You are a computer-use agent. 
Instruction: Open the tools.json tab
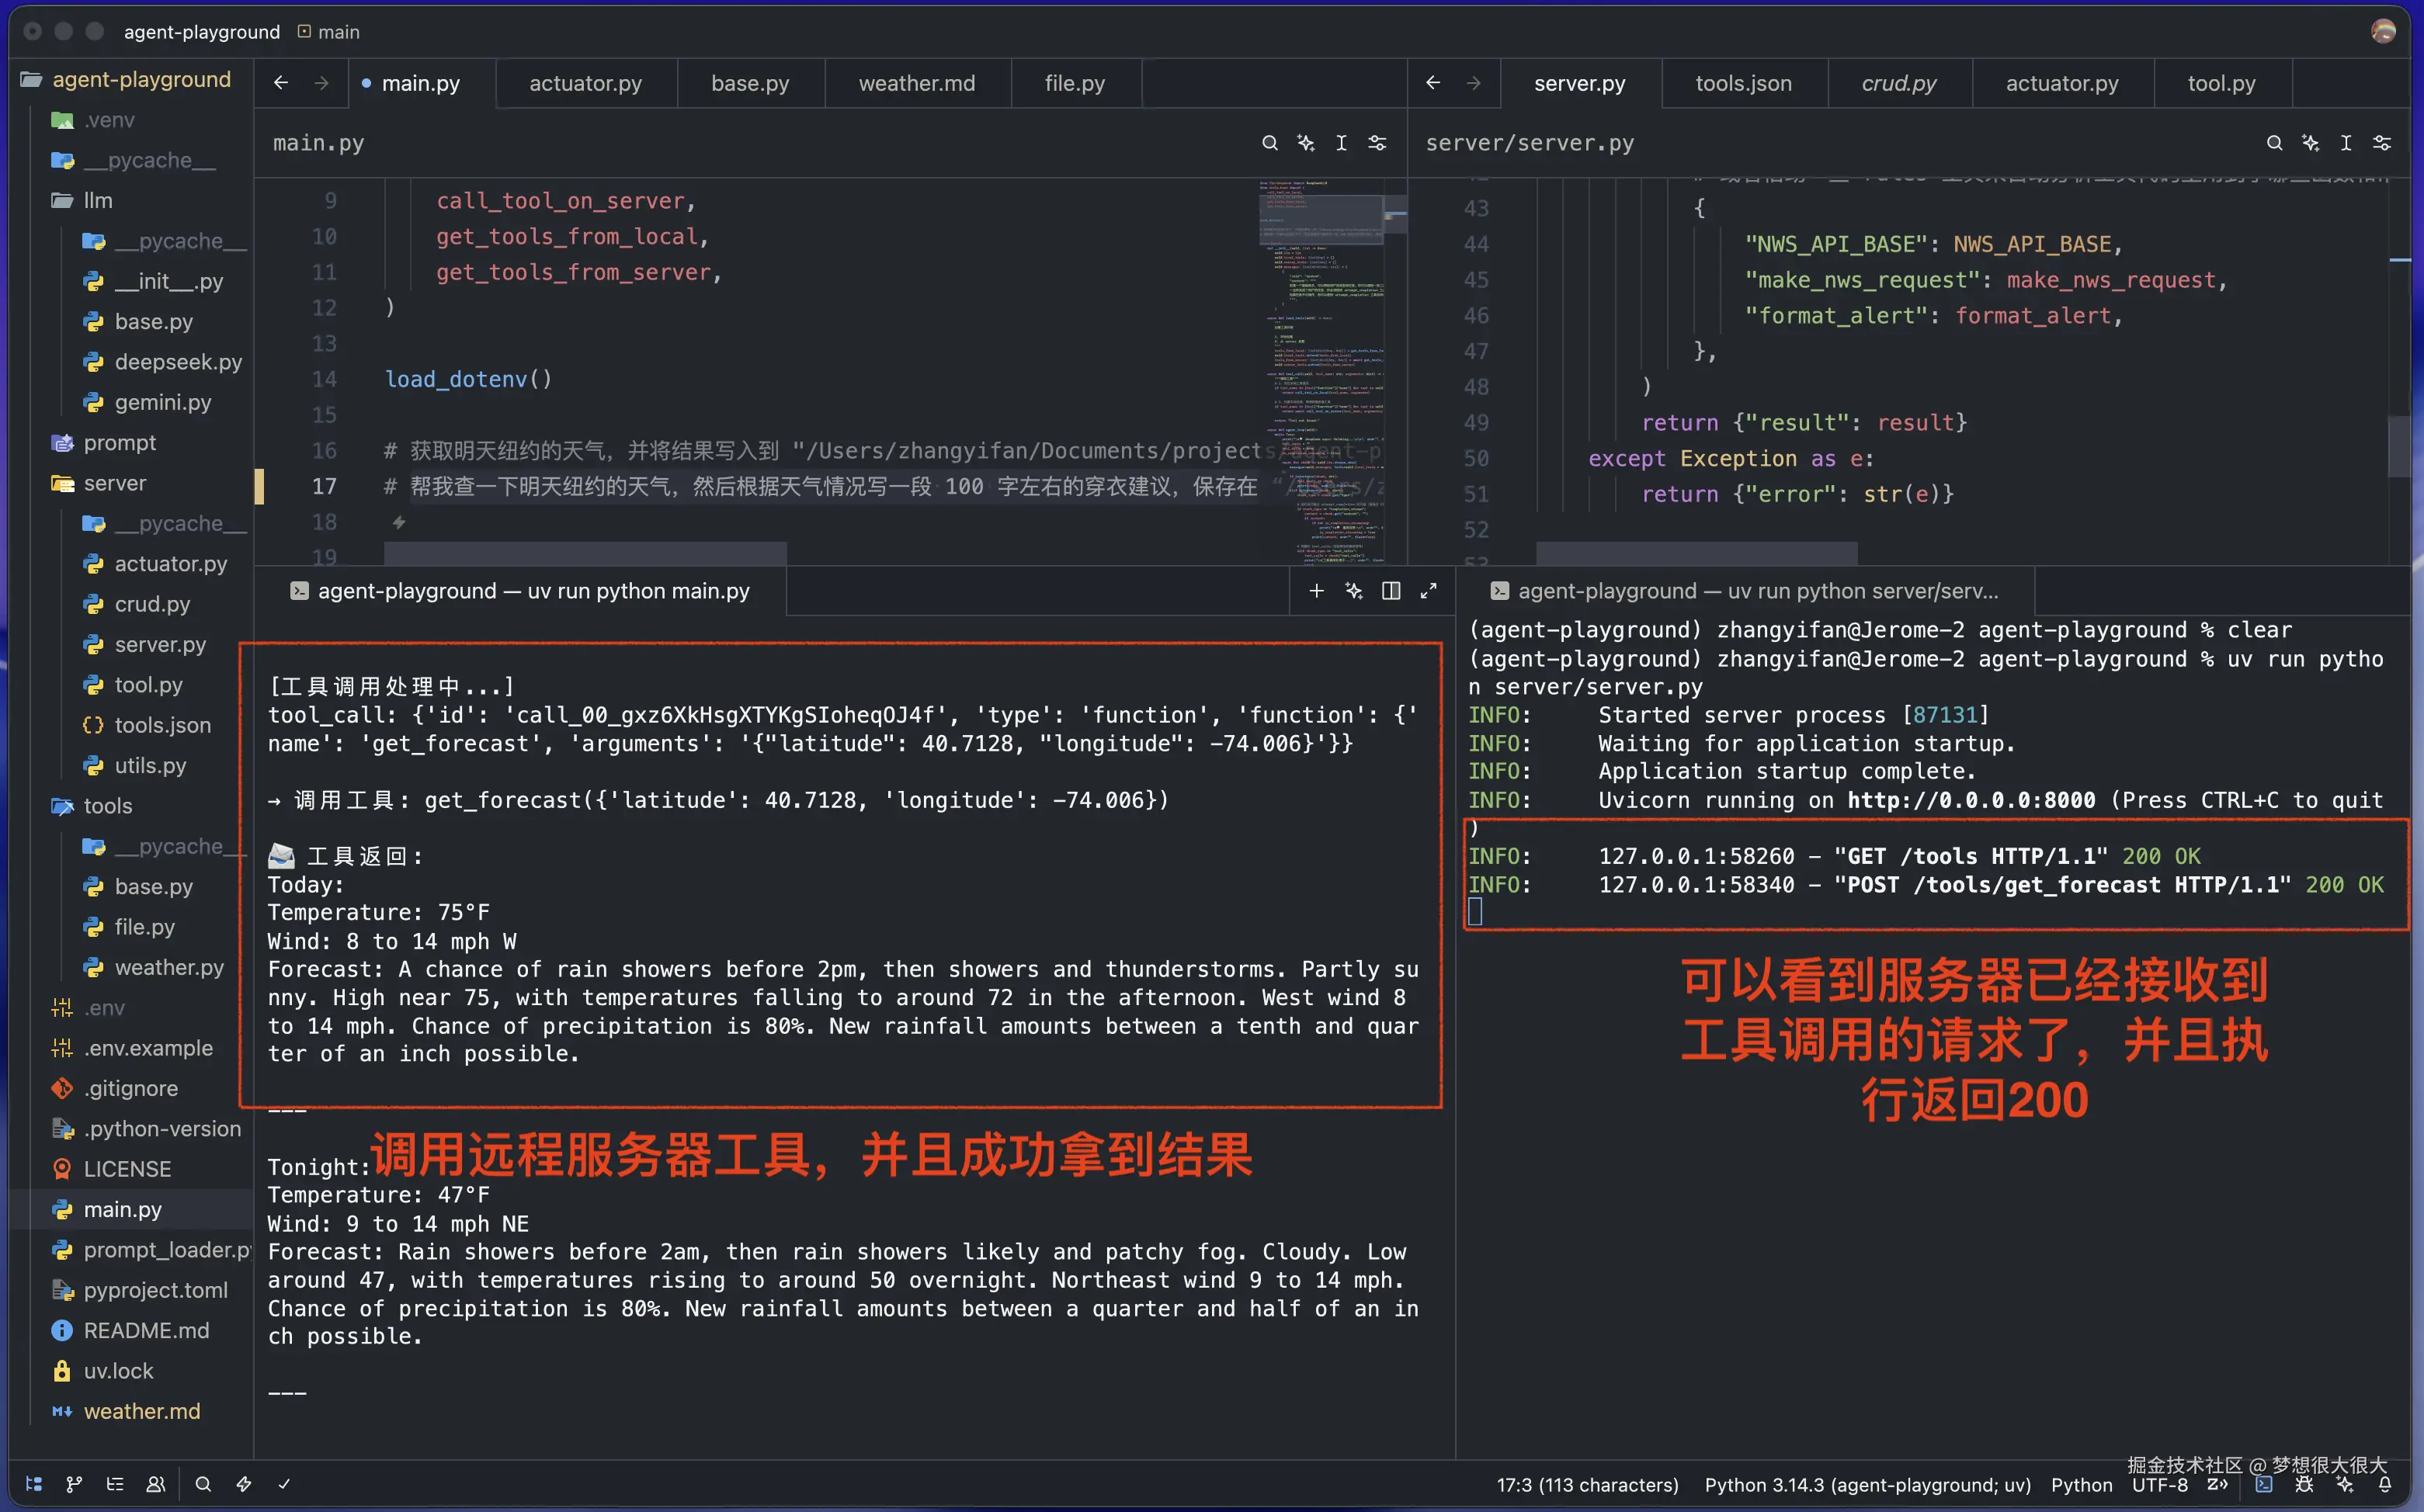[1743, 83]
